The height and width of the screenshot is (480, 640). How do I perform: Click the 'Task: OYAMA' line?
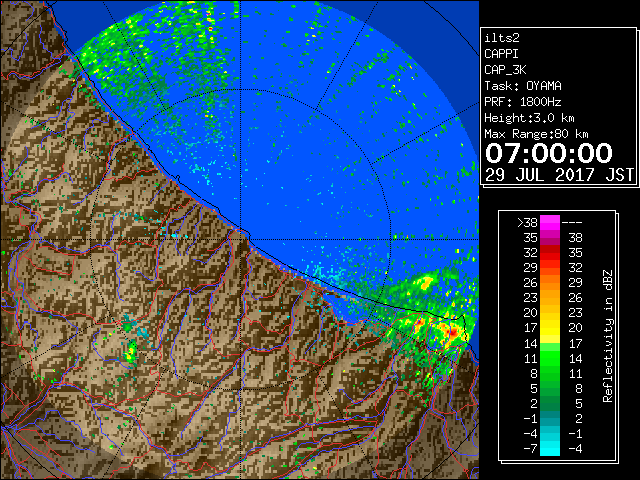coord(523,86)
